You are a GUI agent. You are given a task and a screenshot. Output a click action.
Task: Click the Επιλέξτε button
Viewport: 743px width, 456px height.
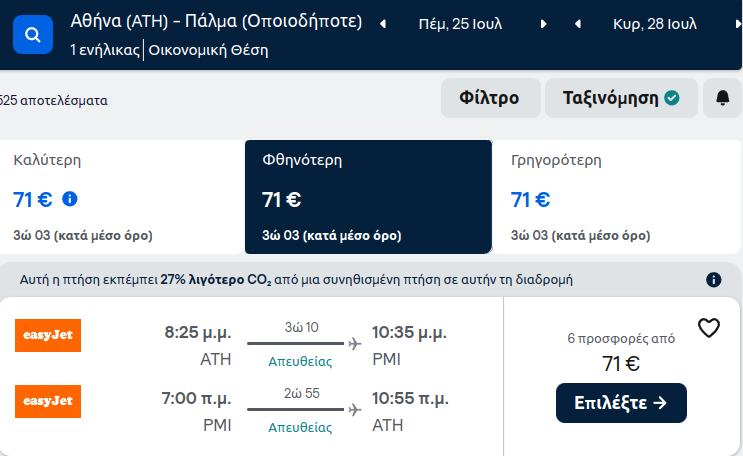pyautogui.click(x=621, y=403)
